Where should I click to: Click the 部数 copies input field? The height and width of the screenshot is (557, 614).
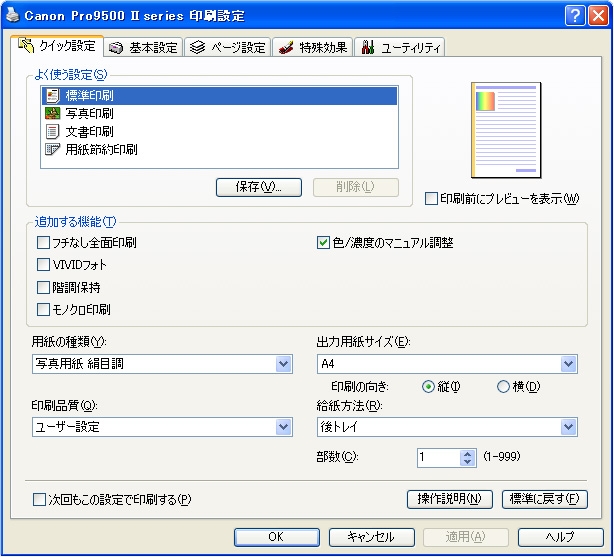[x=439, y=458]
